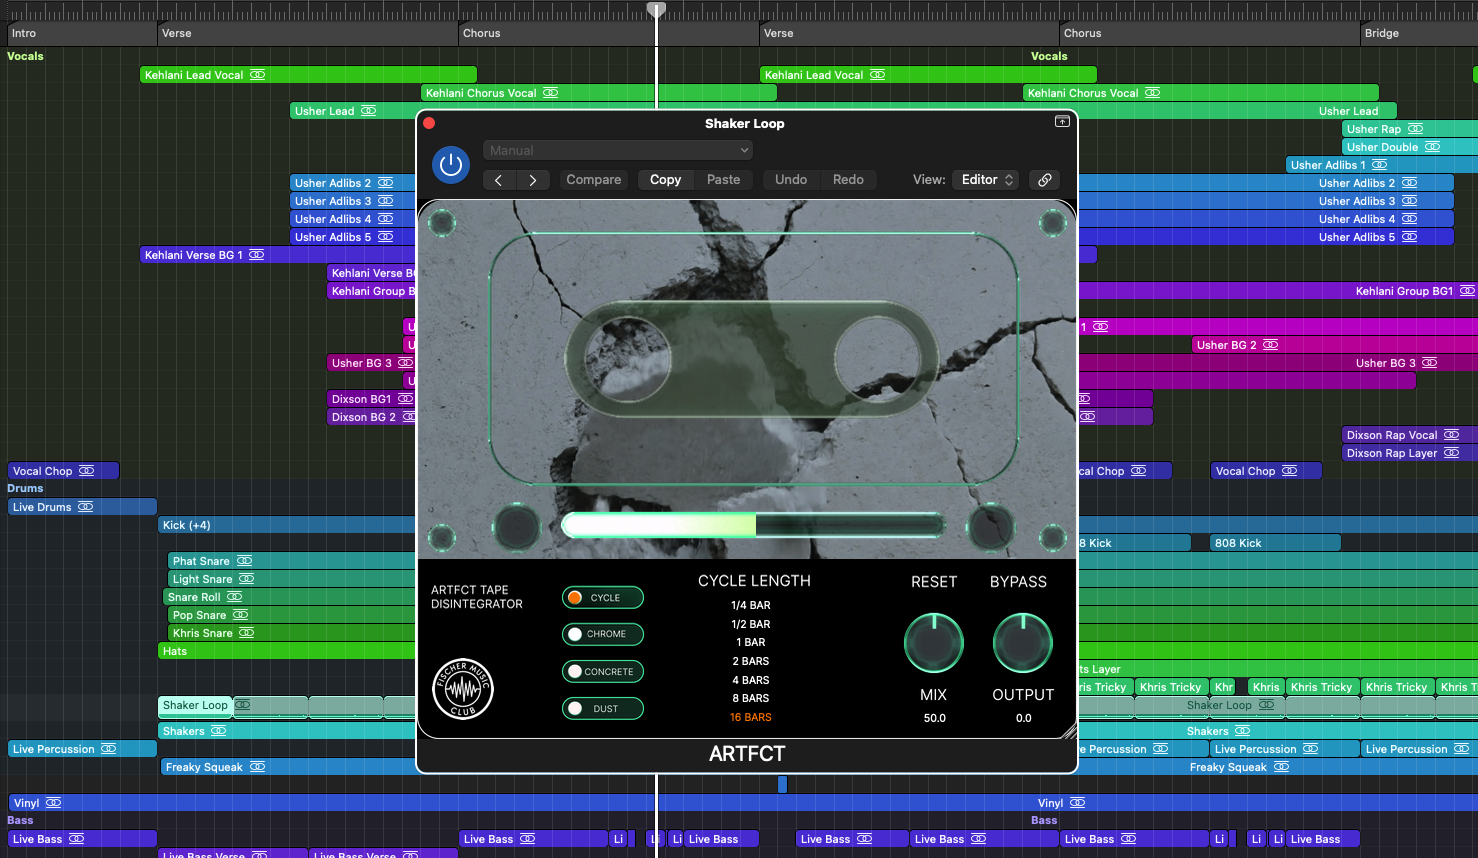The height and width of the screenshot is (858, 1478).
Task: Enable the CONCRETE toggle
Action: (x=602, y=672)
